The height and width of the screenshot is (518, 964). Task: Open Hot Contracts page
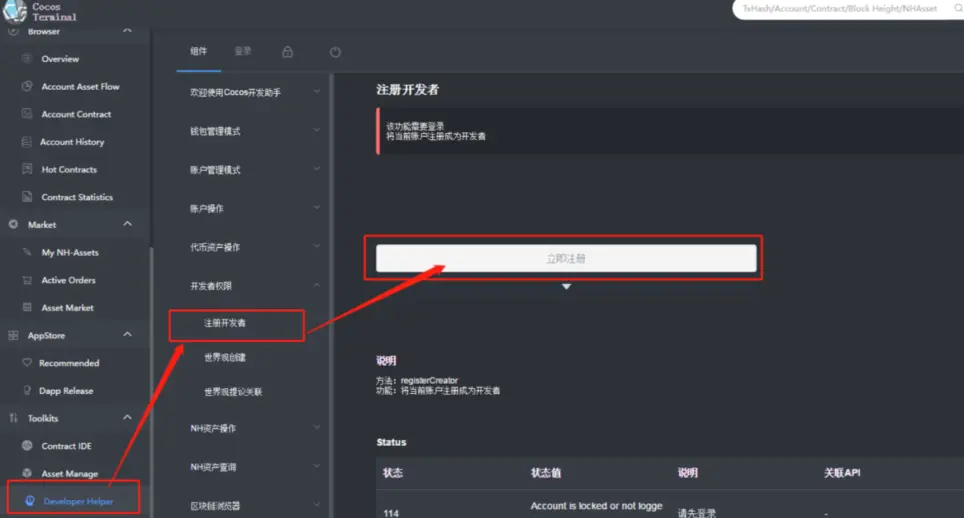[x=69, y=170]
